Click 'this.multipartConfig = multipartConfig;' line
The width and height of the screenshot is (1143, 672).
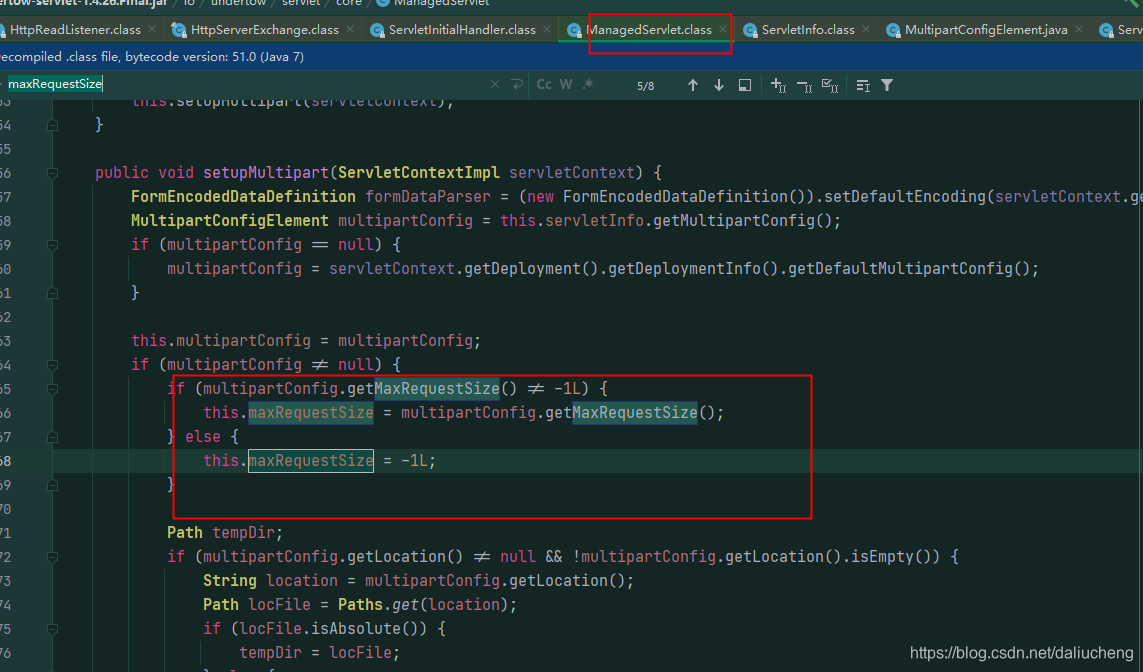pyautogui.click(x=306, y=341)
